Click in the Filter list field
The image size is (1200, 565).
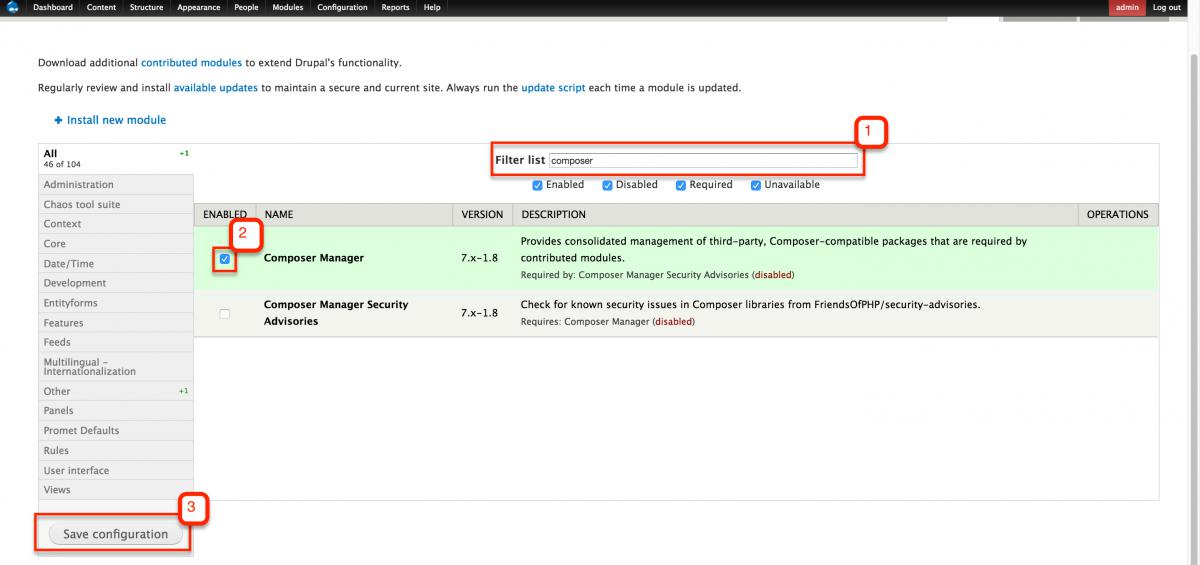point(703,160)
